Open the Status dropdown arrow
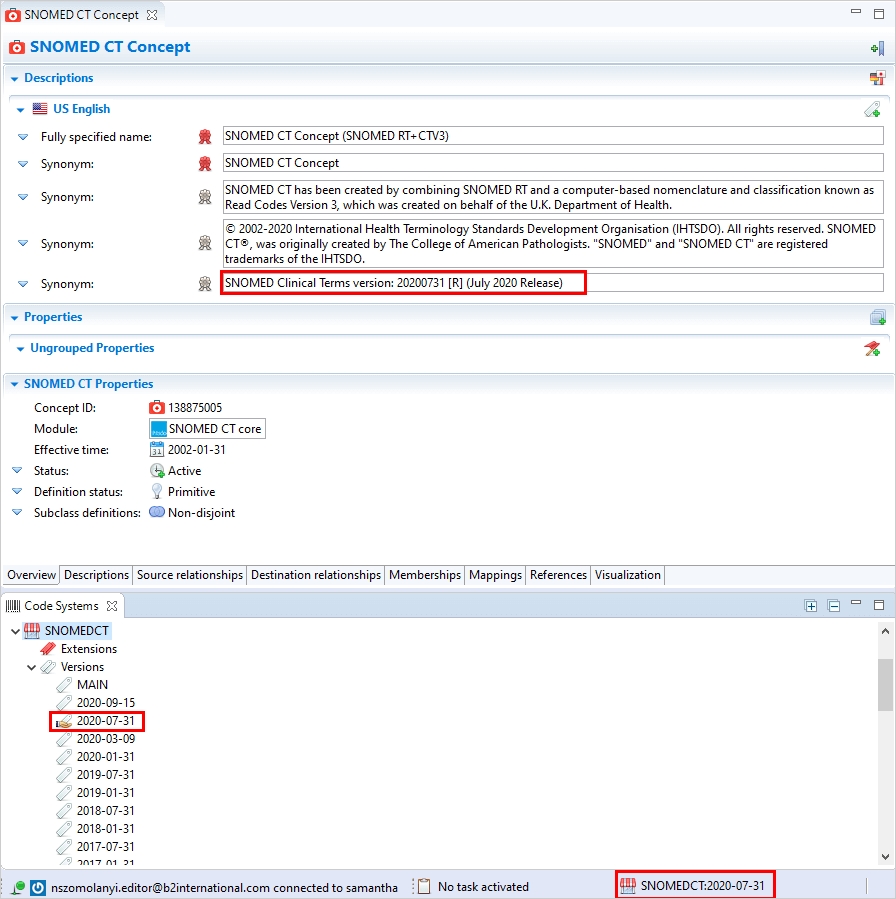Viewport: 896px width, 899px height. 17,471
